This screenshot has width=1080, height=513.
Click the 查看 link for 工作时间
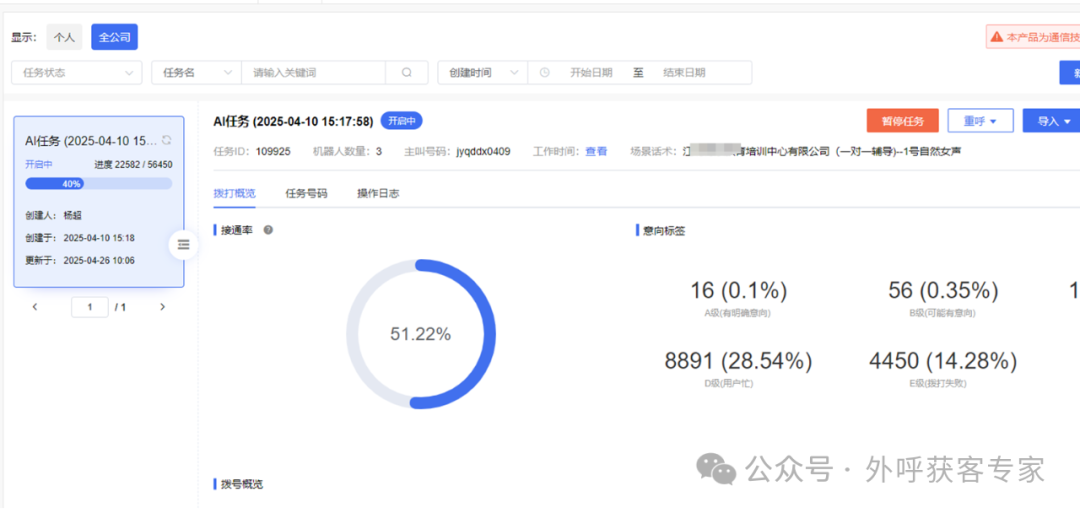[596, 152]
